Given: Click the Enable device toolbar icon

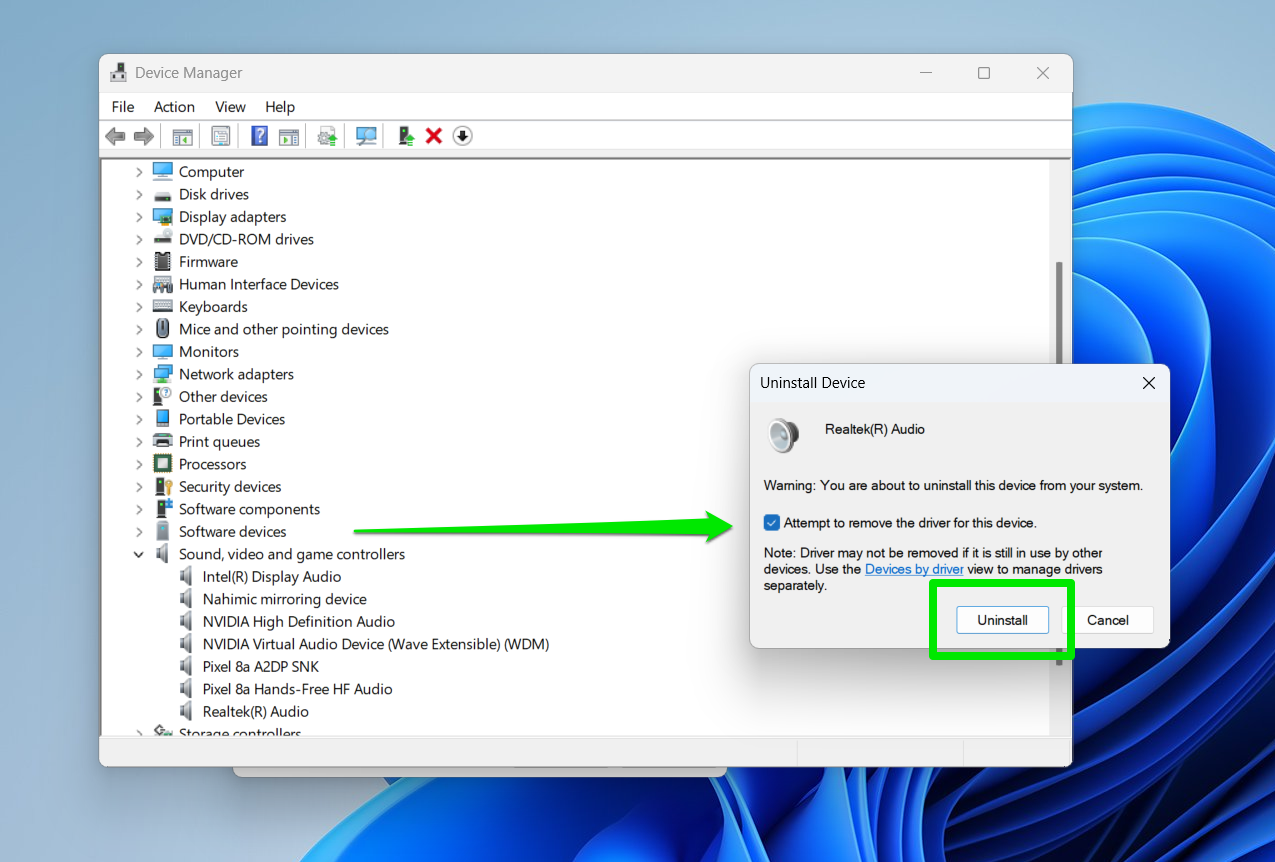Looking at the screenshot, I should [x=406, y=136].
